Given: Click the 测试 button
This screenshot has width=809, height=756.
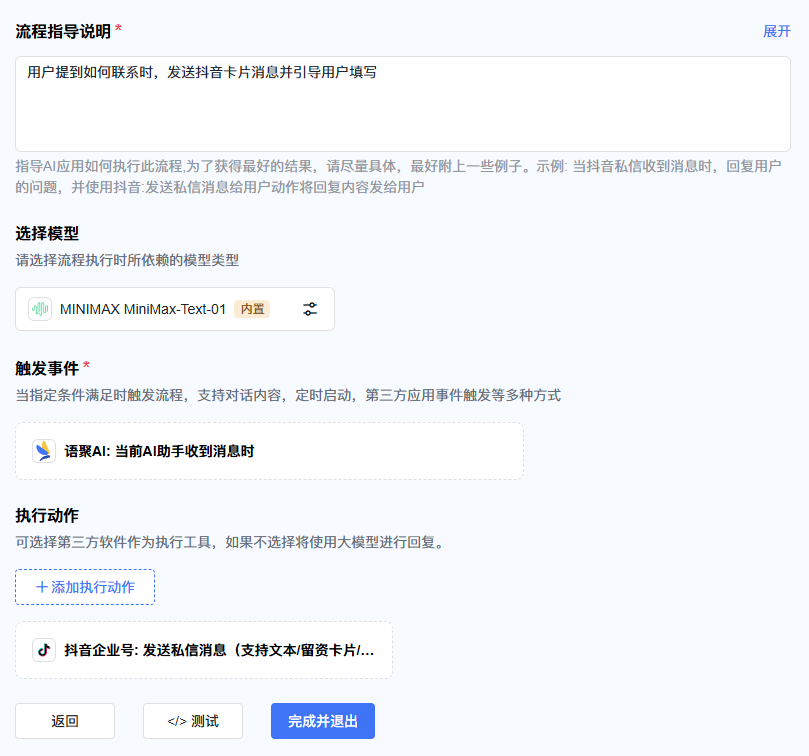Looking at the screenshot, I should click(x=193, y=721).
